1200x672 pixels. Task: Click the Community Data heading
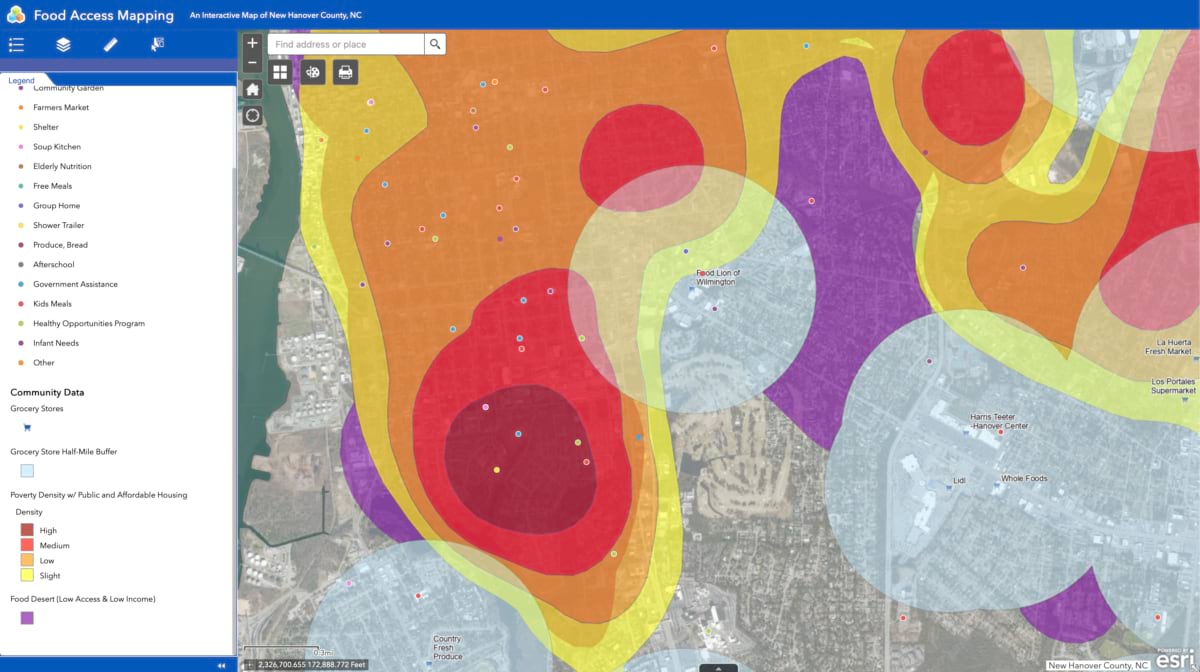pyautogui.click(x=47, y=393)
